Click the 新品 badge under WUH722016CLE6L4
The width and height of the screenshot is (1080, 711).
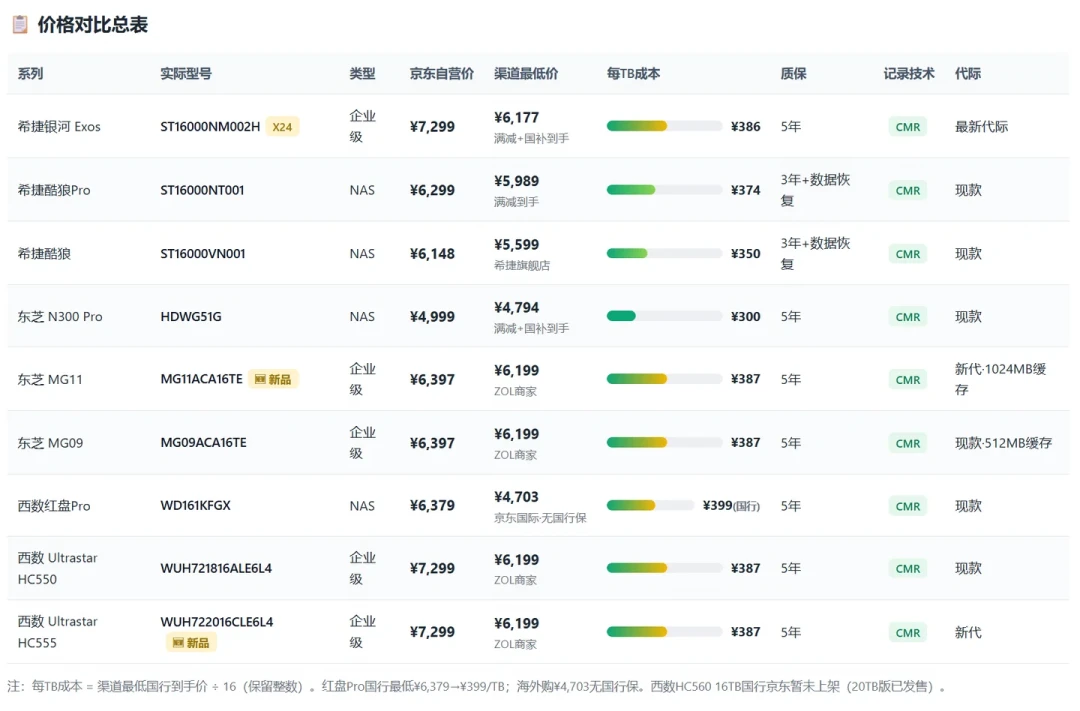[191, 643]
